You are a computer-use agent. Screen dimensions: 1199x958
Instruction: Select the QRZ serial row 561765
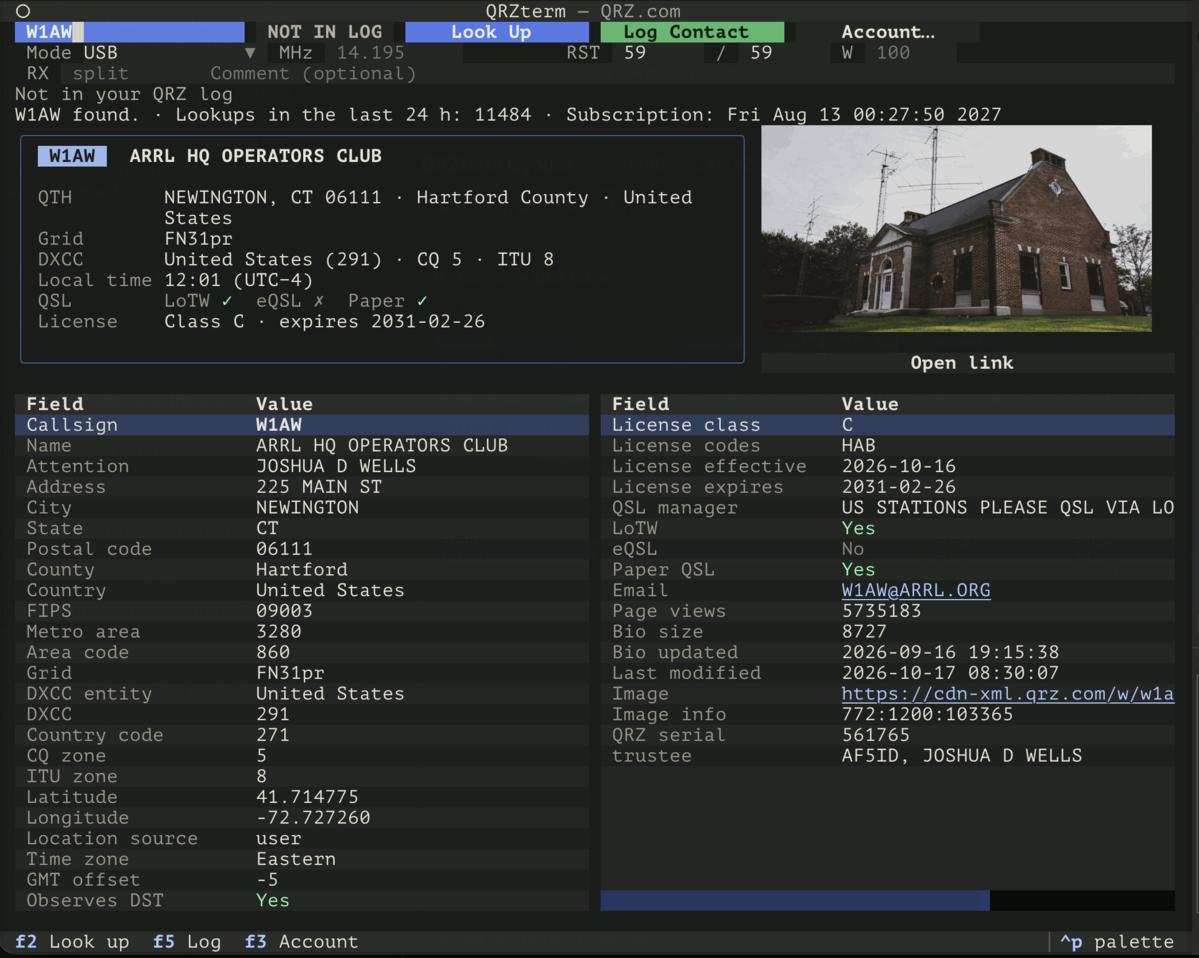(888, 734)
